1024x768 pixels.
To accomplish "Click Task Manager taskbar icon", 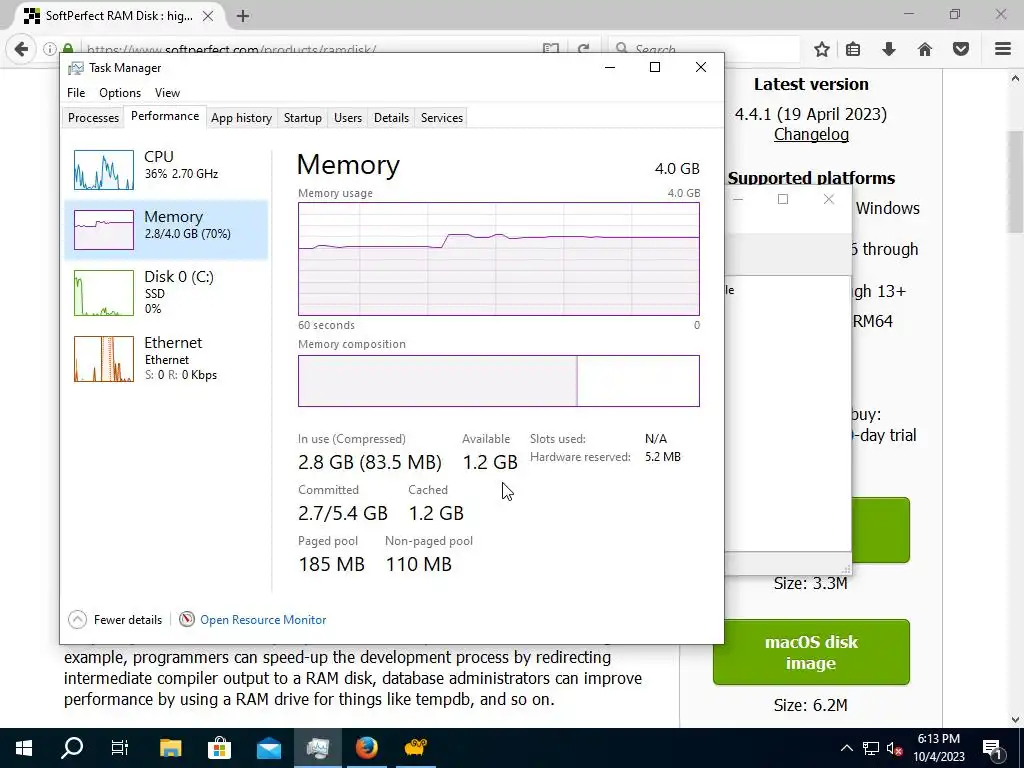I will 317,748.
